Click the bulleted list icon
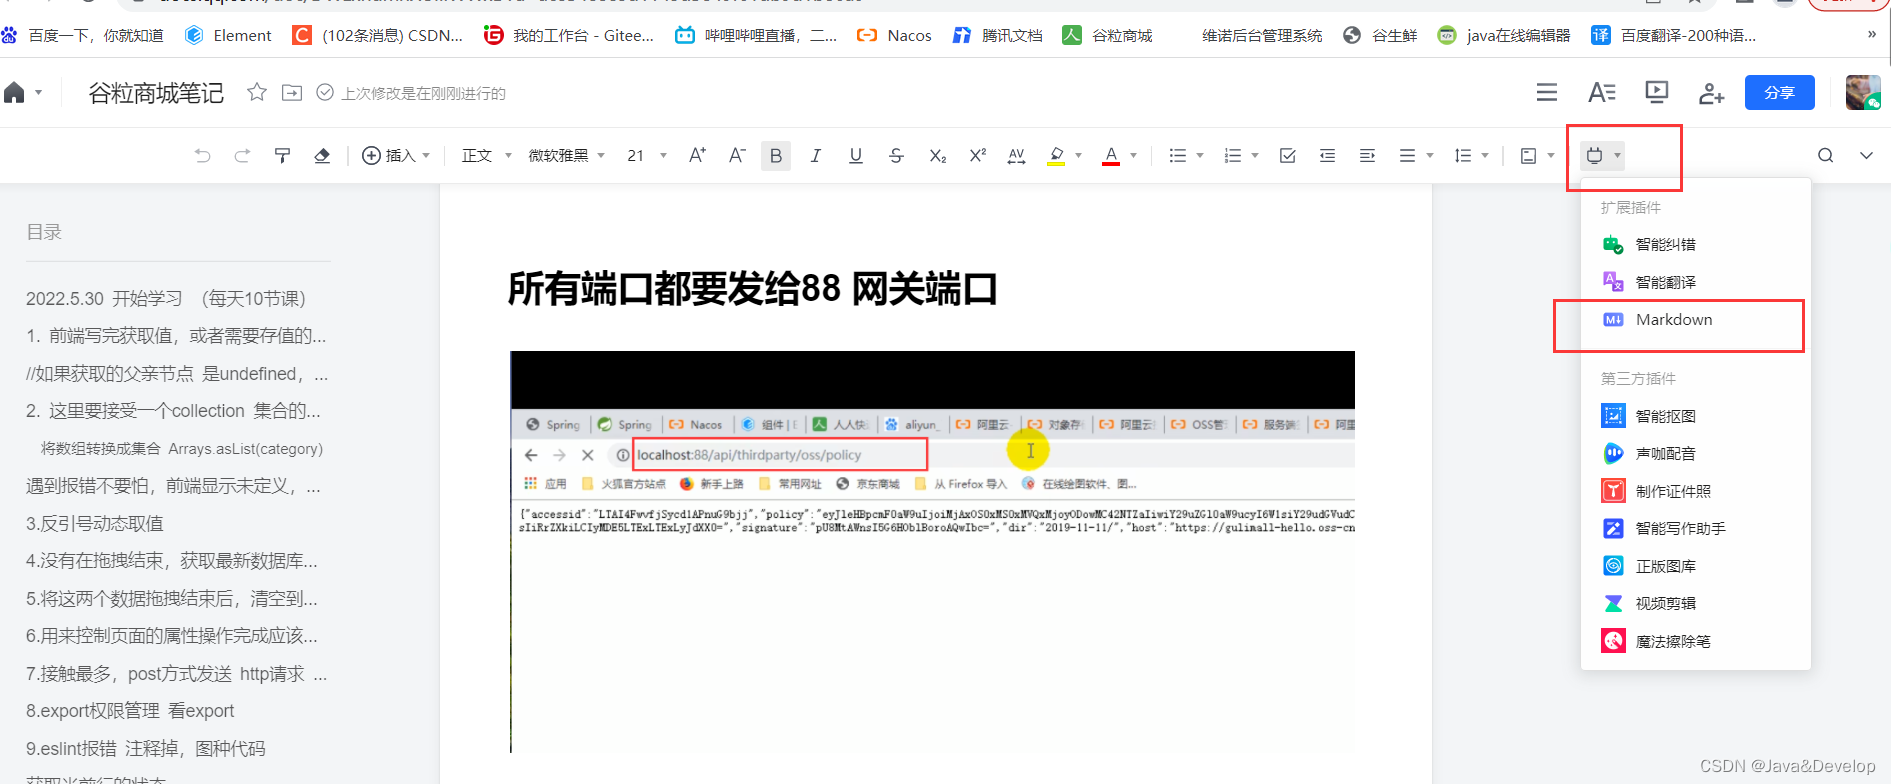The width and height of the screenshot is (1891, 784). pyautogui.click(x=1178, y=155)
